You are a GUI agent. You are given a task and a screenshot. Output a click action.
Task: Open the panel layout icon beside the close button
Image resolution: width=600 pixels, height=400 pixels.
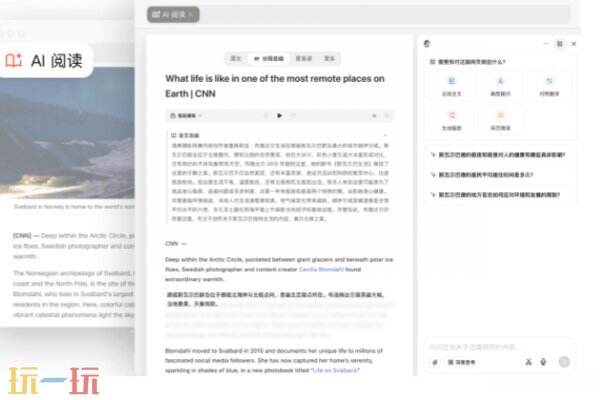(559, 44)
